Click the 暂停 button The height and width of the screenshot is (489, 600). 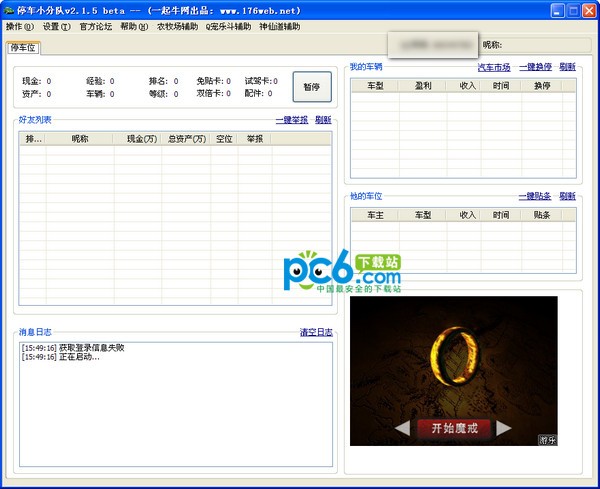[x=312, y=87]
